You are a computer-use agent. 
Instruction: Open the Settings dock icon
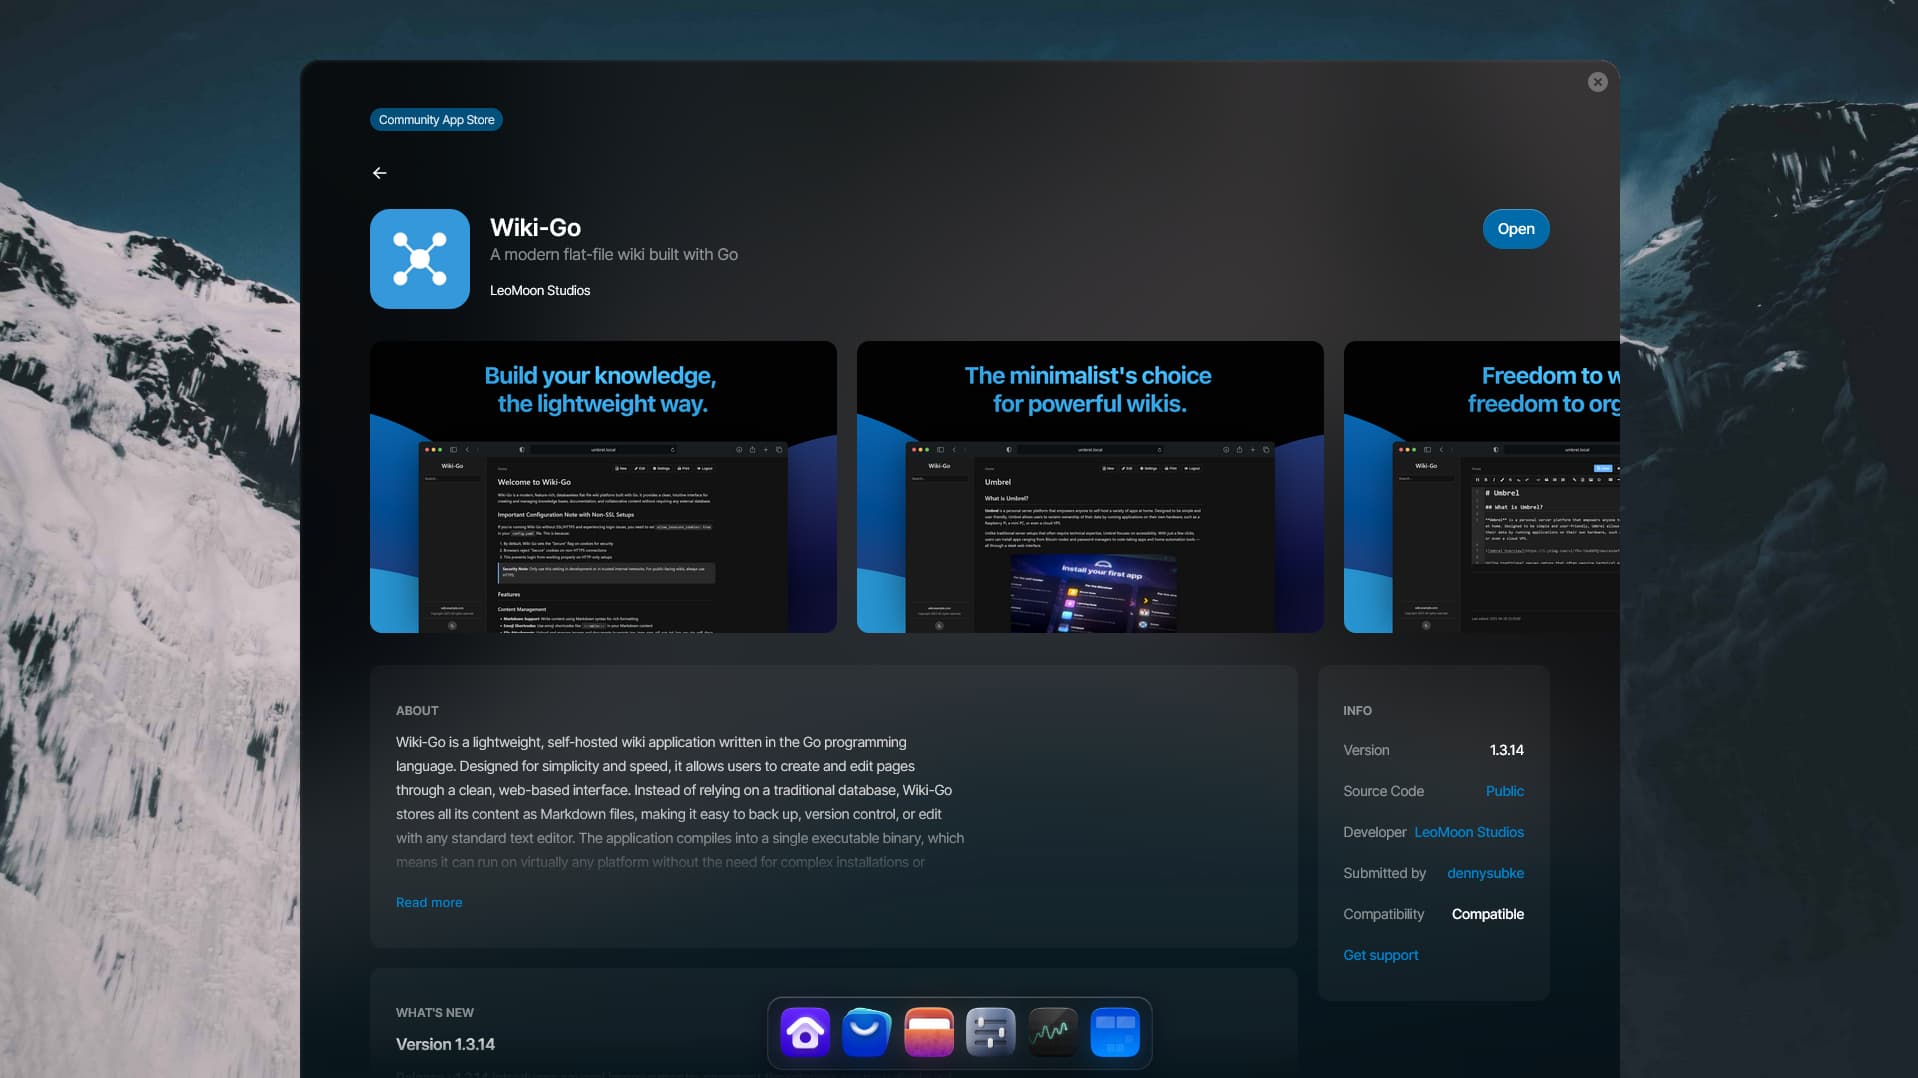tap(991, 1033)
